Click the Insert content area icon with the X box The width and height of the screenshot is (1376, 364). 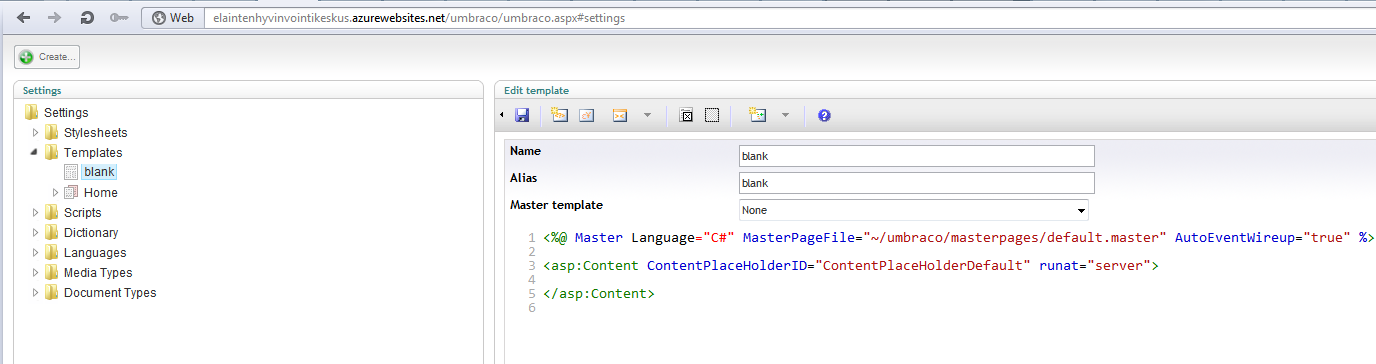[x=686, y=116]
